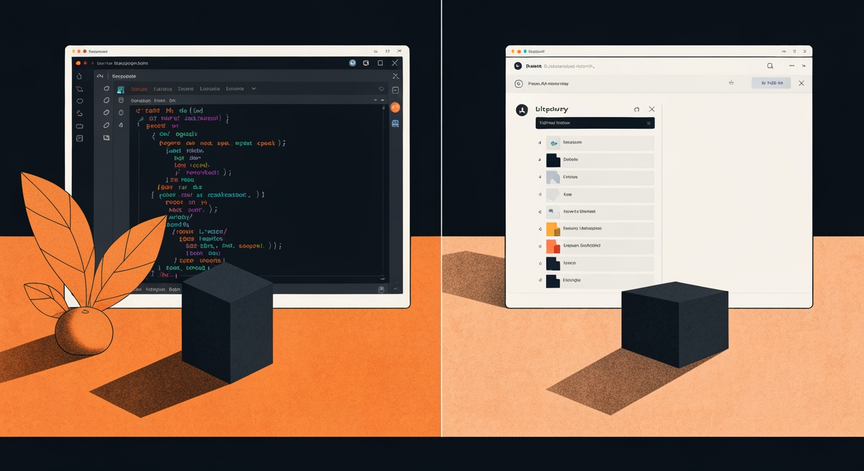This screenshot has width=864, height=471.
Task: Click the blue icon in editor's right sidebar
Action: (x=395, y=124)
